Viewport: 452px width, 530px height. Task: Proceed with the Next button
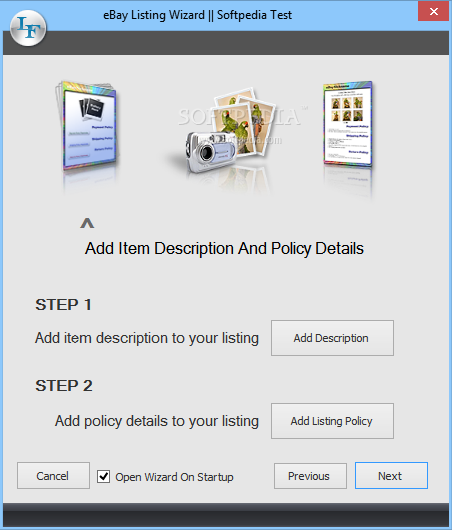pyautogui.click(x=391, y=476)
